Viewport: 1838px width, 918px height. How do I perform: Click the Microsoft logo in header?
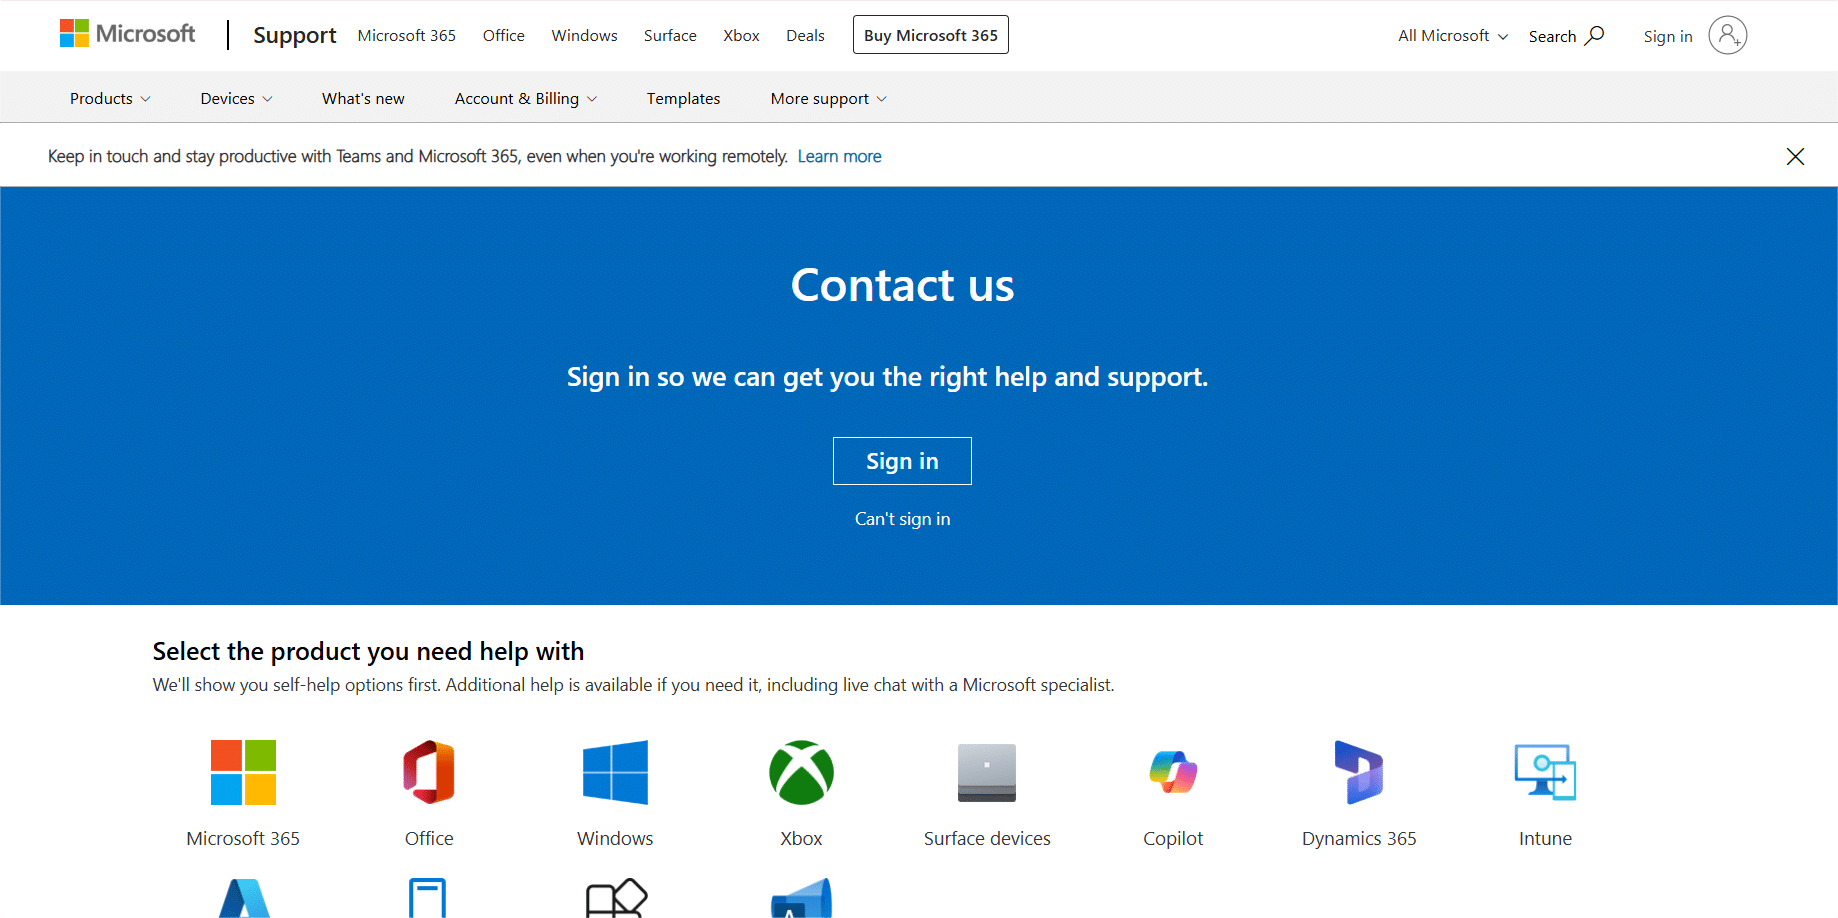pyautogui.click(x=128, y=34)
